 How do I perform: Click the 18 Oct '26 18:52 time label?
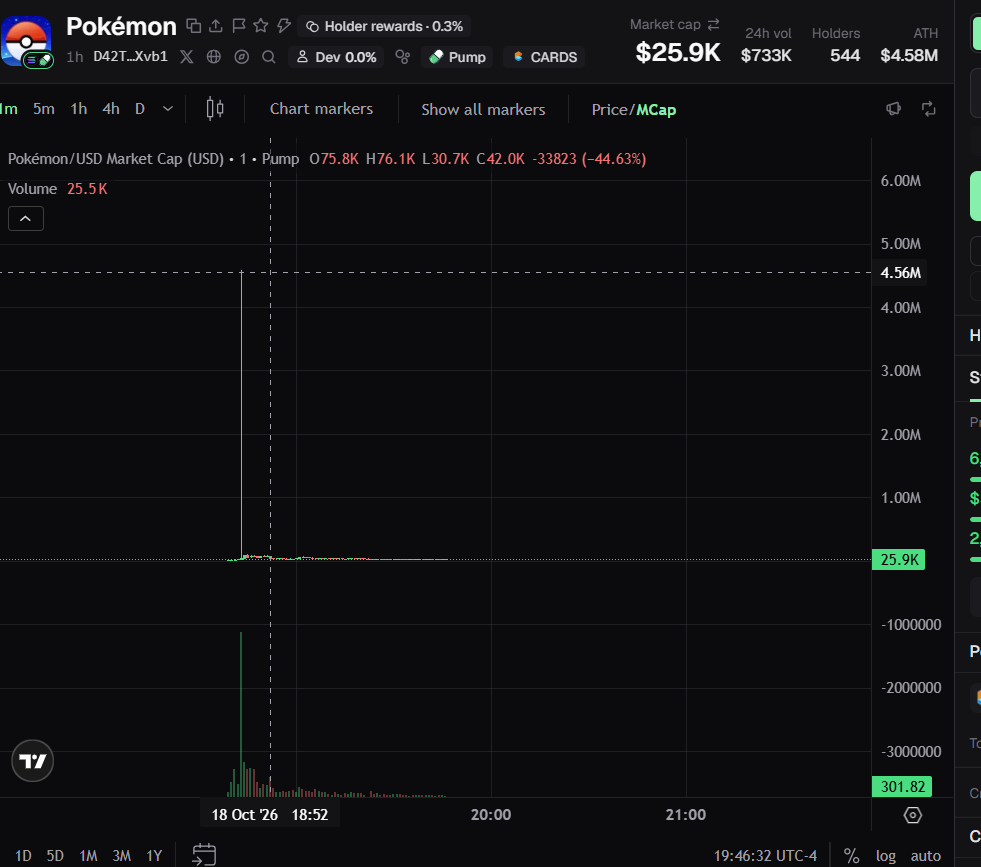click(x=270, y=814)
